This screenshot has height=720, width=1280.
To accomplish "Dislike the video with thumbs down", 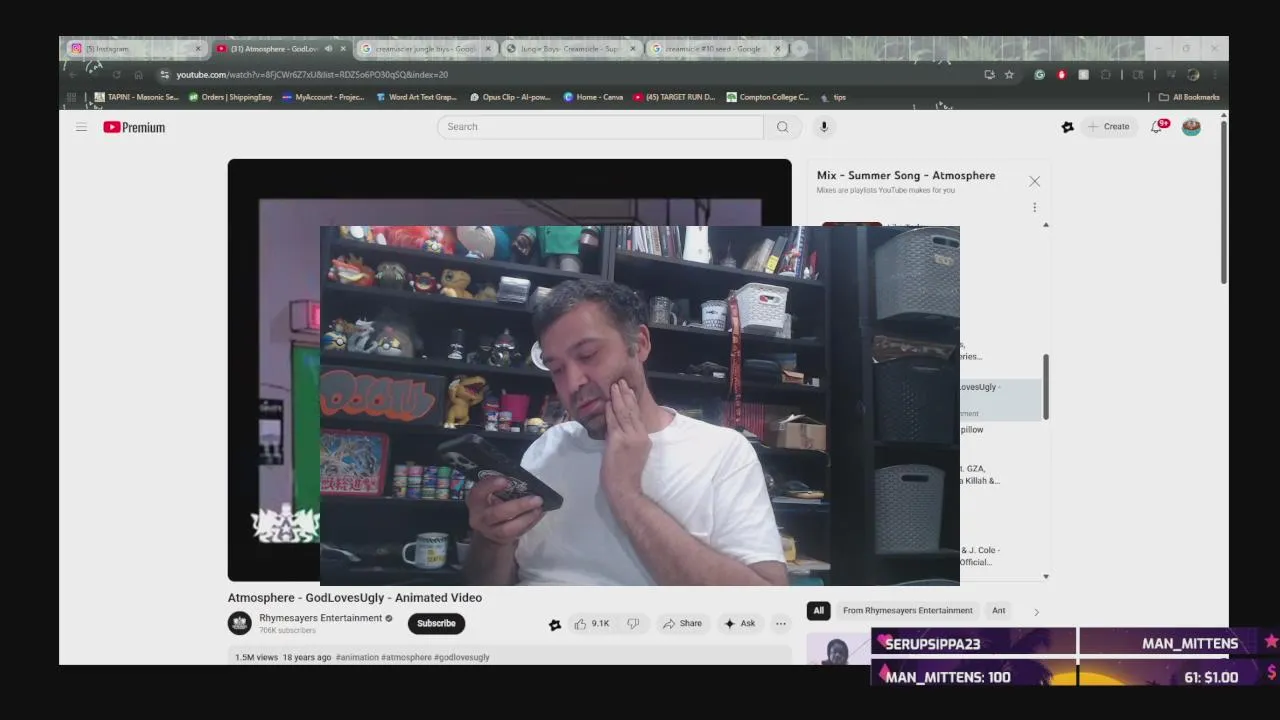I will tap(633, 623).
